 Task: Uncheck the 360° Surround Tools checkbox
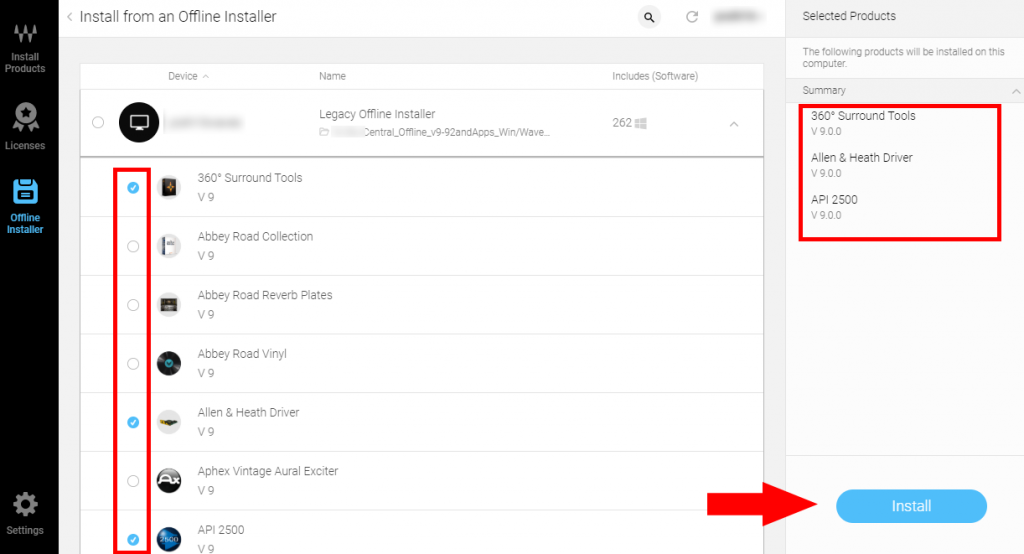tap(133, 187)
